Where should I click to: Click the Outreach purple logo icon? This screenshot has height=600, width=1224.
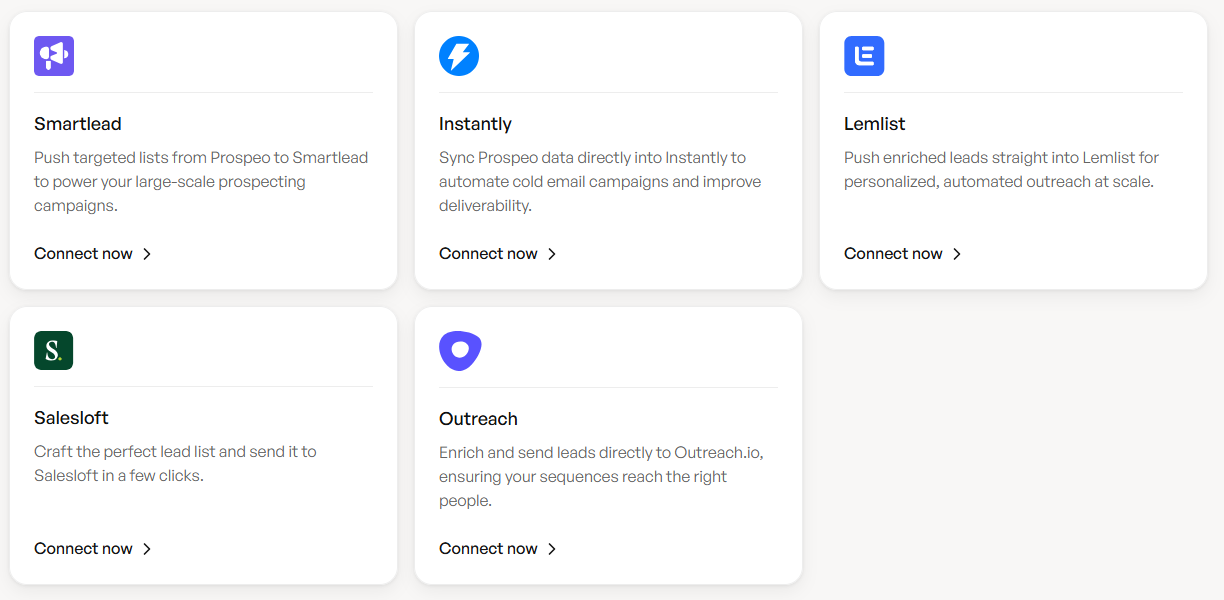460,351
